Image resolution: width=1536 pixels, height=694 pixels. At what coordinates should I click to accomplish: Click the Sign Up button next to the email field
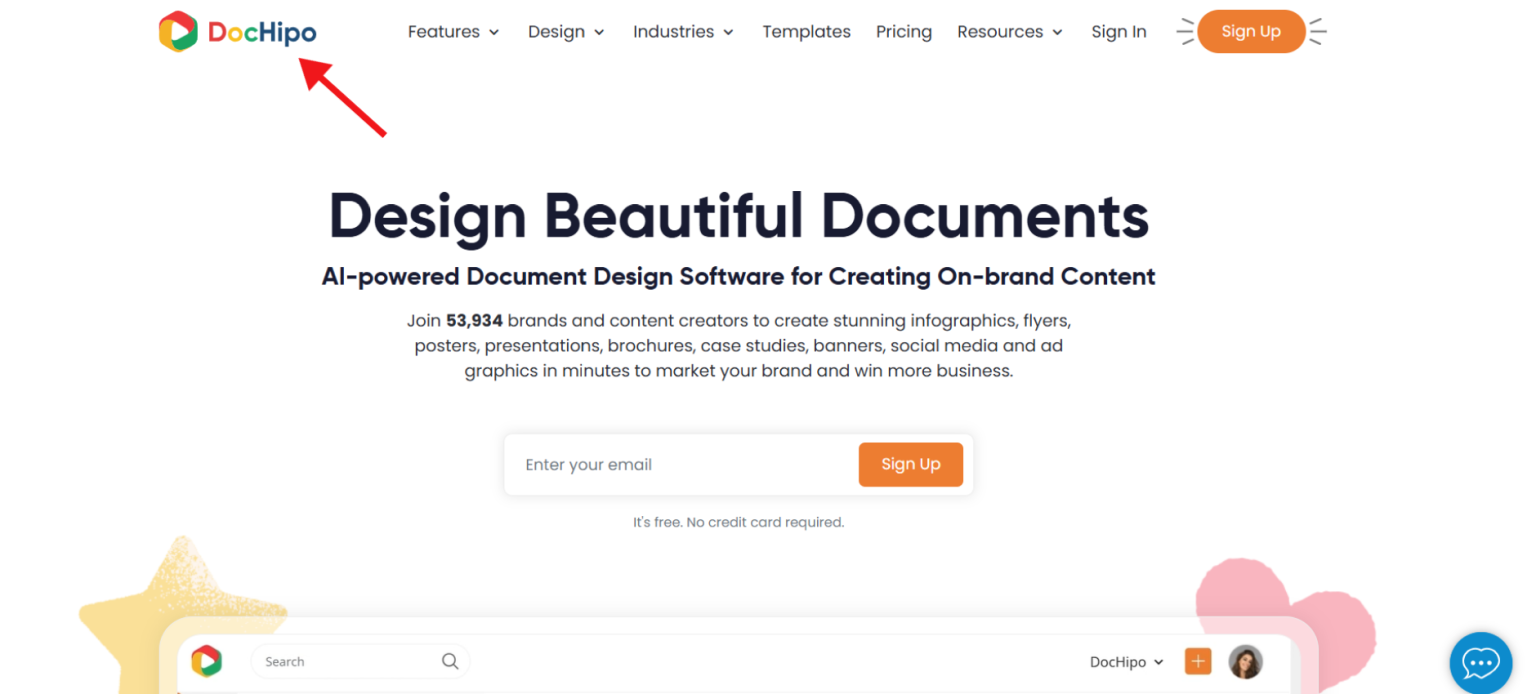click(x=910, y=464)
